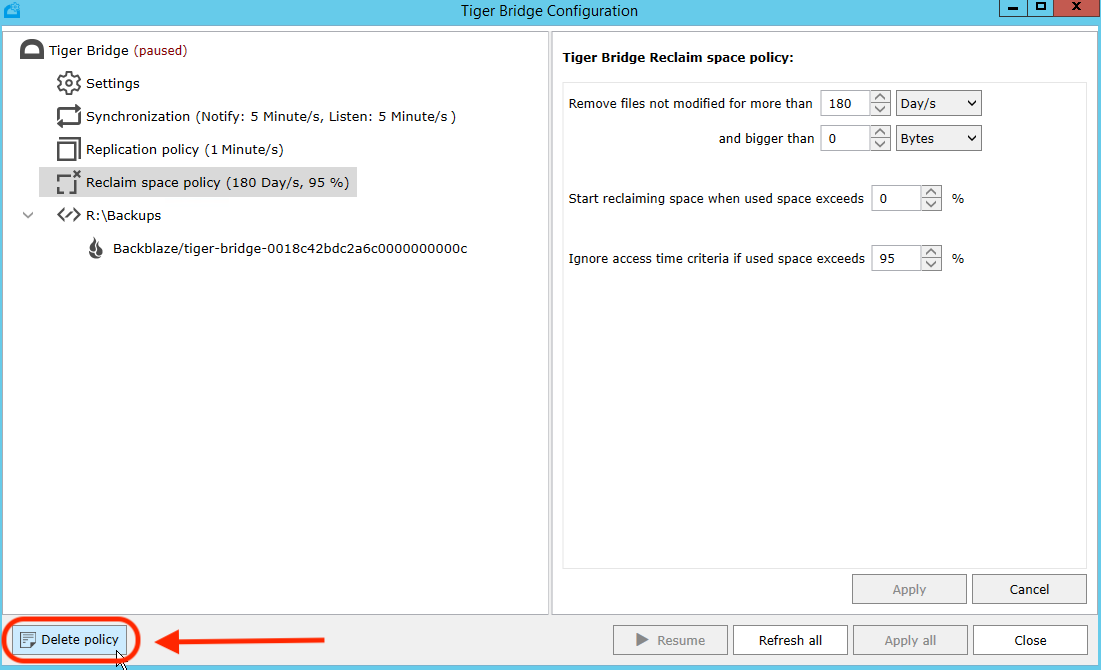Viewport: 1101px width, 670px height.
Task: Click the Delete policy button
Action: pyautogui.click(x=70, y=640)
